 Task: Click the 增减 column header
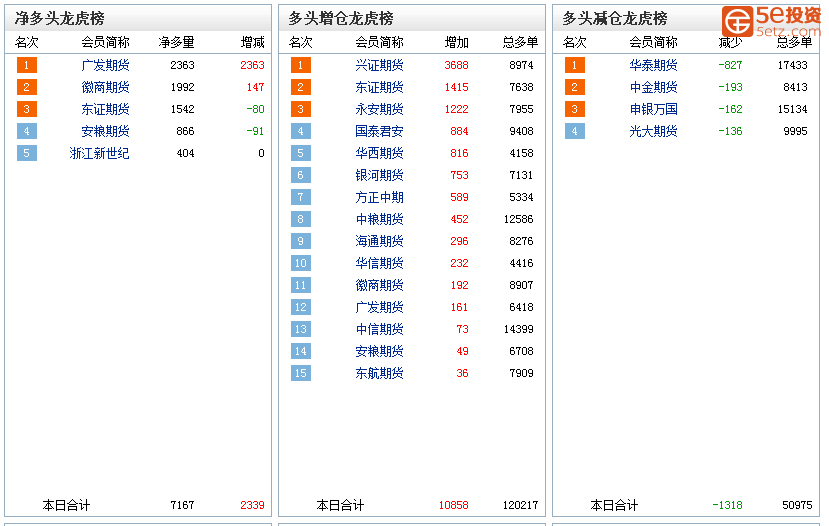tap(252, 42)
